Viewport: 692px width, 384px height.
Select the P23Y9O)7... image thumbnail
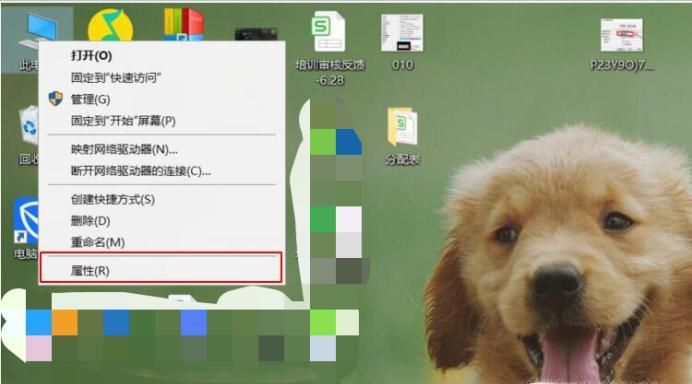coord(621,35)
